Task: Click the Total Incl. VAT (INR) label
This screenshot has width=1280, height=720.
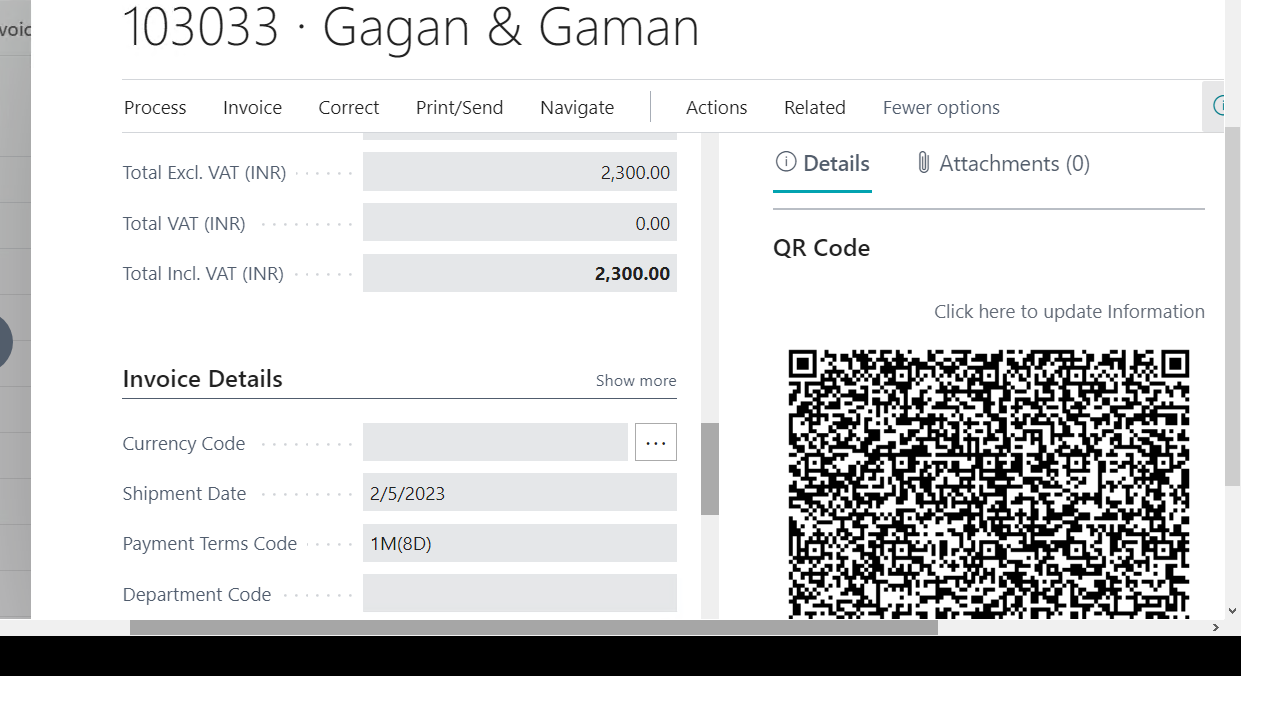Action: point(203,273)
